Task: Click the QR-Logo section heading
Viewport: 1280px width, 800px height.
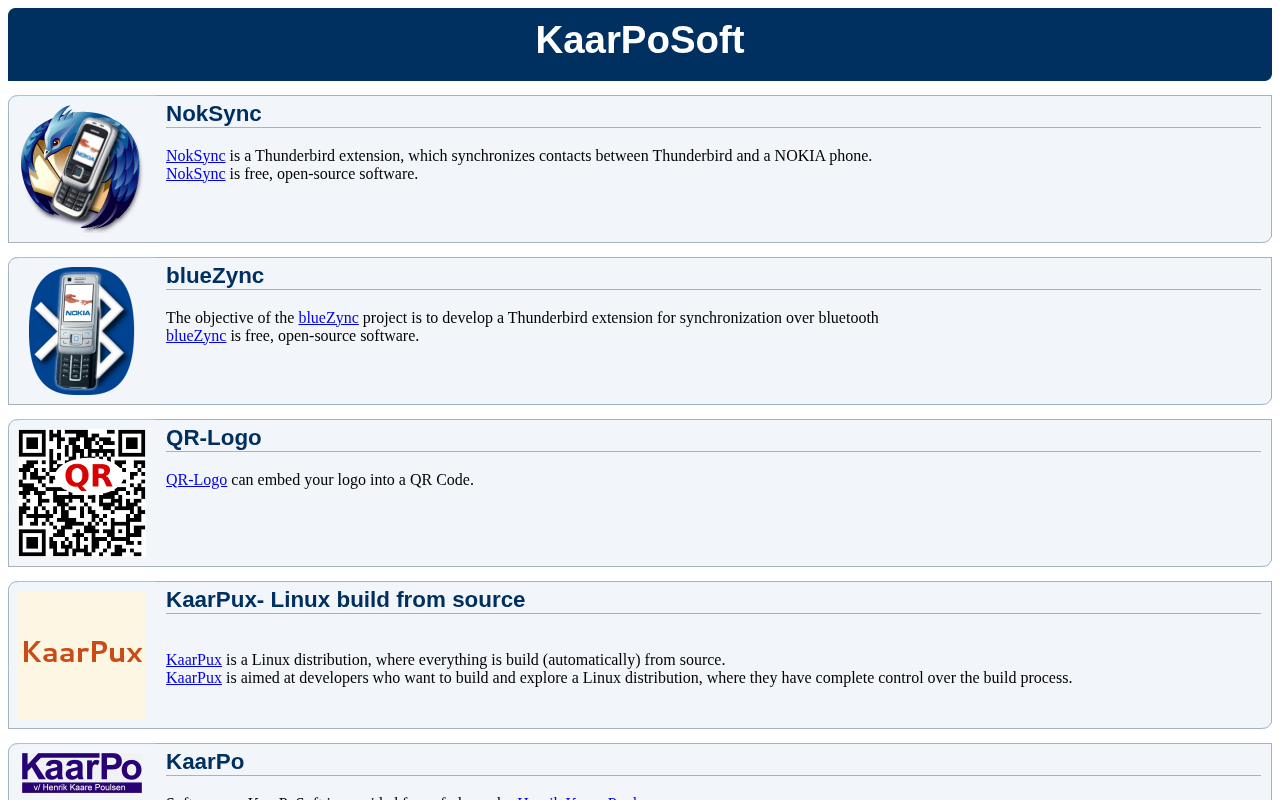Action: pos(214,438)
